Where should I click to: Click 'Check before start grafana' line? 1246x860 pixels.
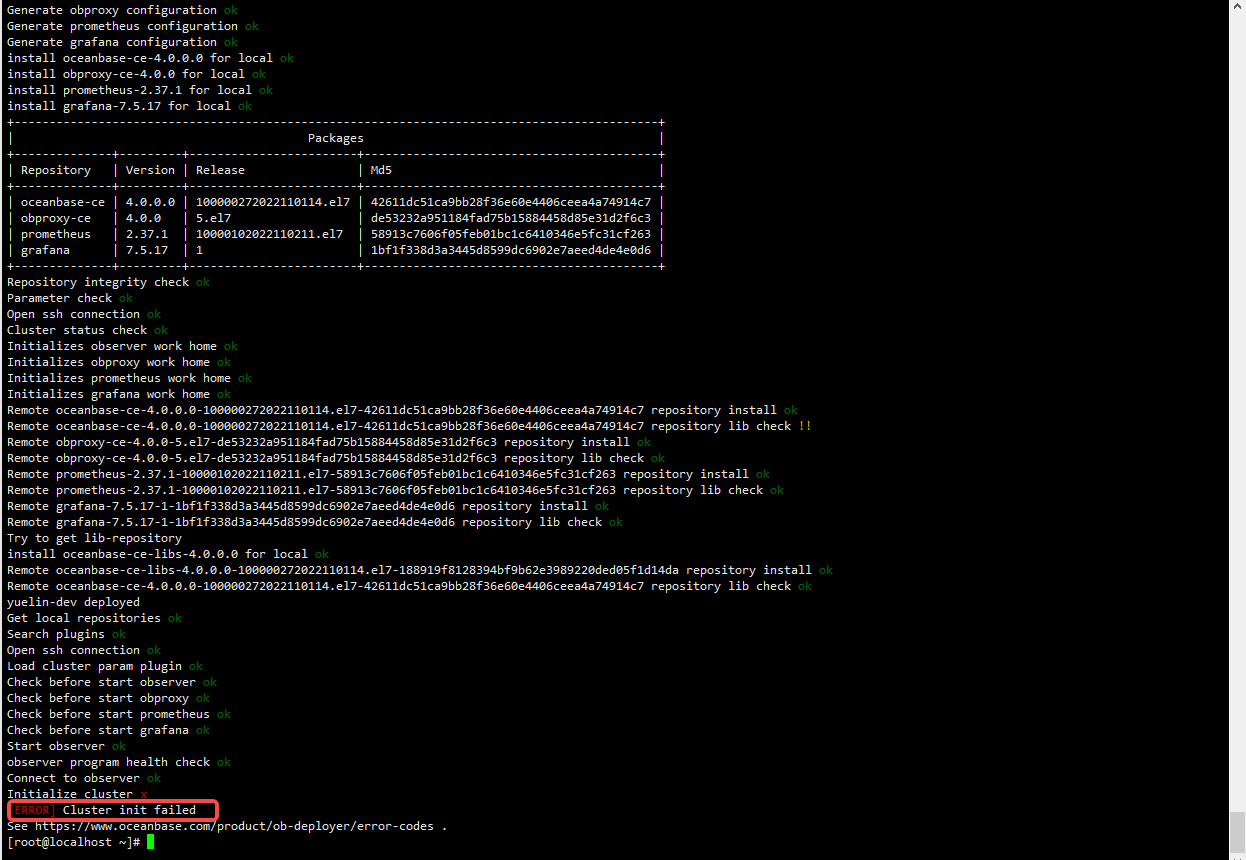pos(108,730)
